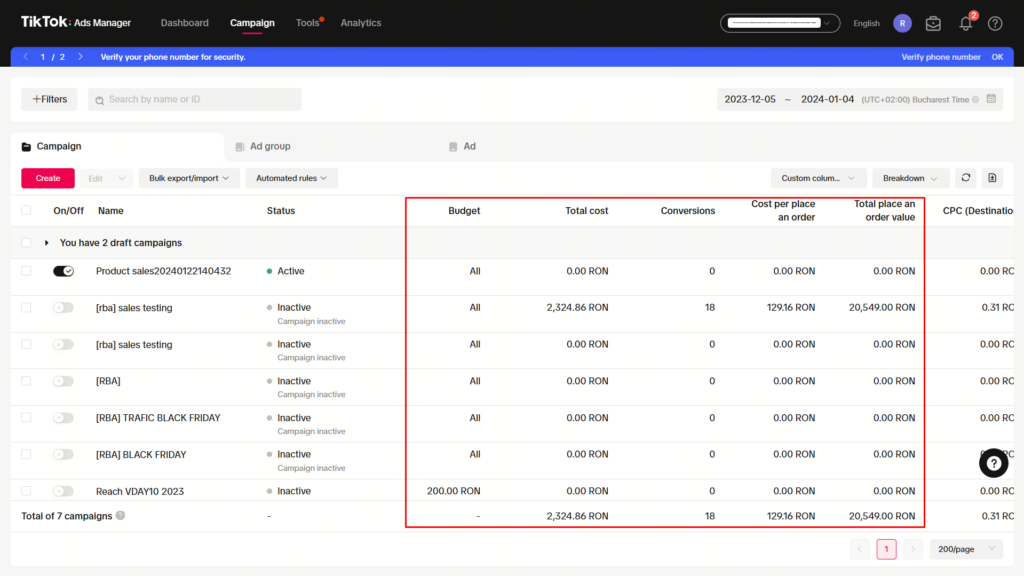
Task: Toggle off Product sales20240122140432 campaign
Action: 63,271
